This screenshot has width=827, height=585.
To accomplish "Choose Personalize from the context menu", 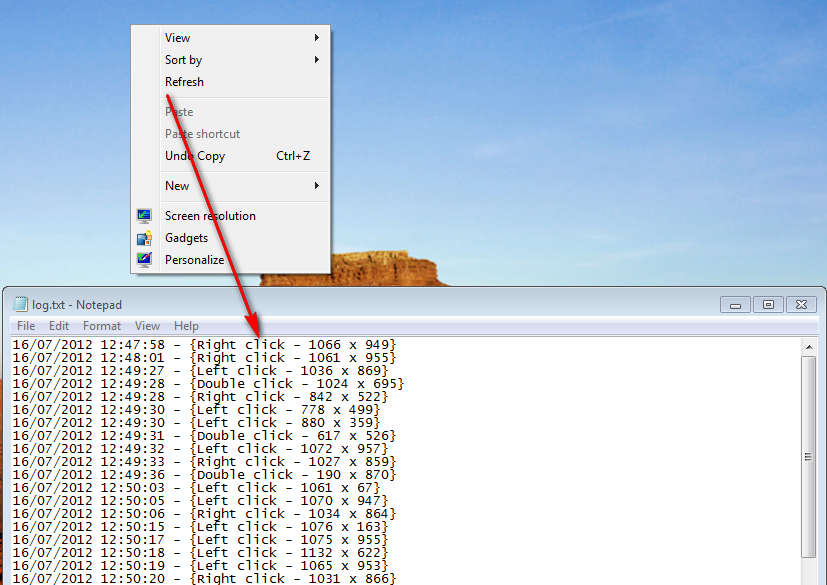I will (x=194, y=260).
